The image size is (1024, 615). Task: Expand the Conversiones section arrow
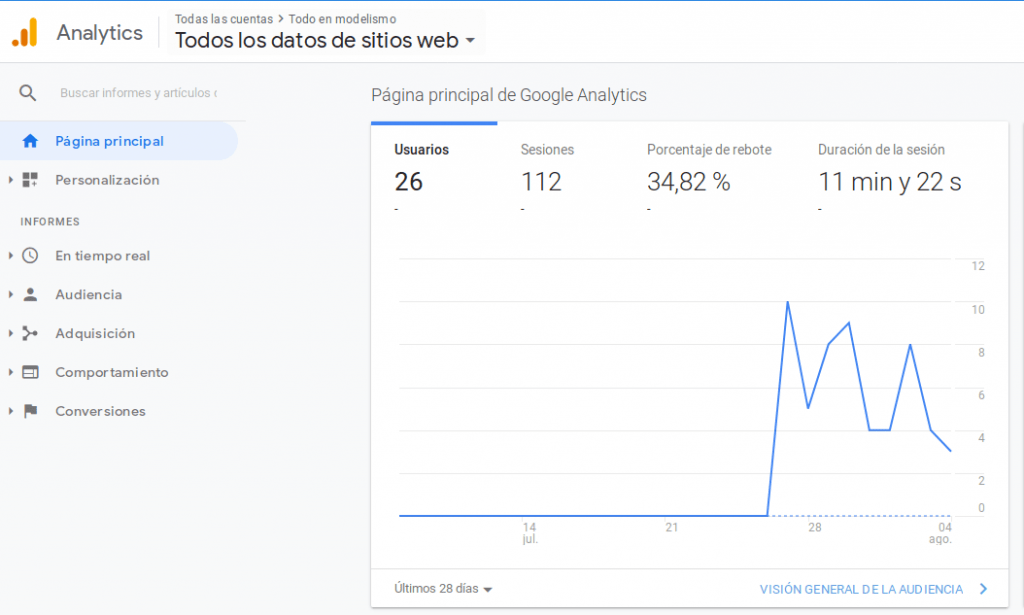coord(10,411)
